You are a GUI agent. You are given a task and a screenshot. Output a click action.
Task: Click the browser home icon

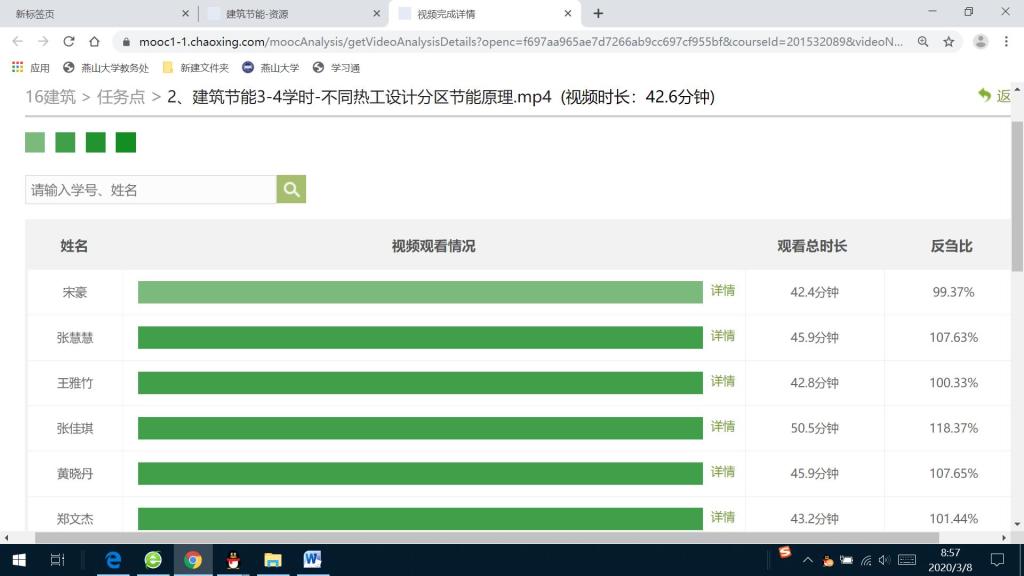click(94, 42)
